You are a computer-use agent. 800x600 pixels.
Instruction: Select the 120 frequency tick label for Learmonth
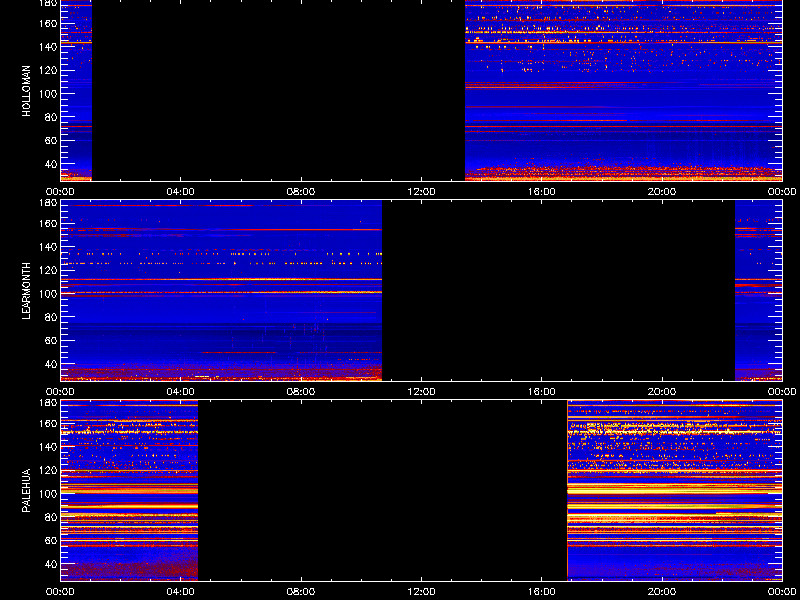tap(49, 270)
